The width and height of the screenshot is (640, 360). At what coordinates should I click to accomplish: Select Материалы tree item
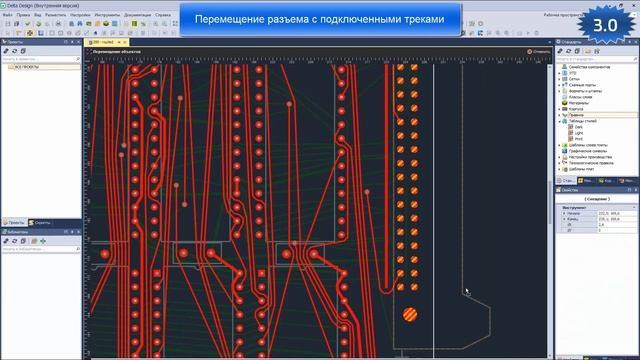pos(578,103)
